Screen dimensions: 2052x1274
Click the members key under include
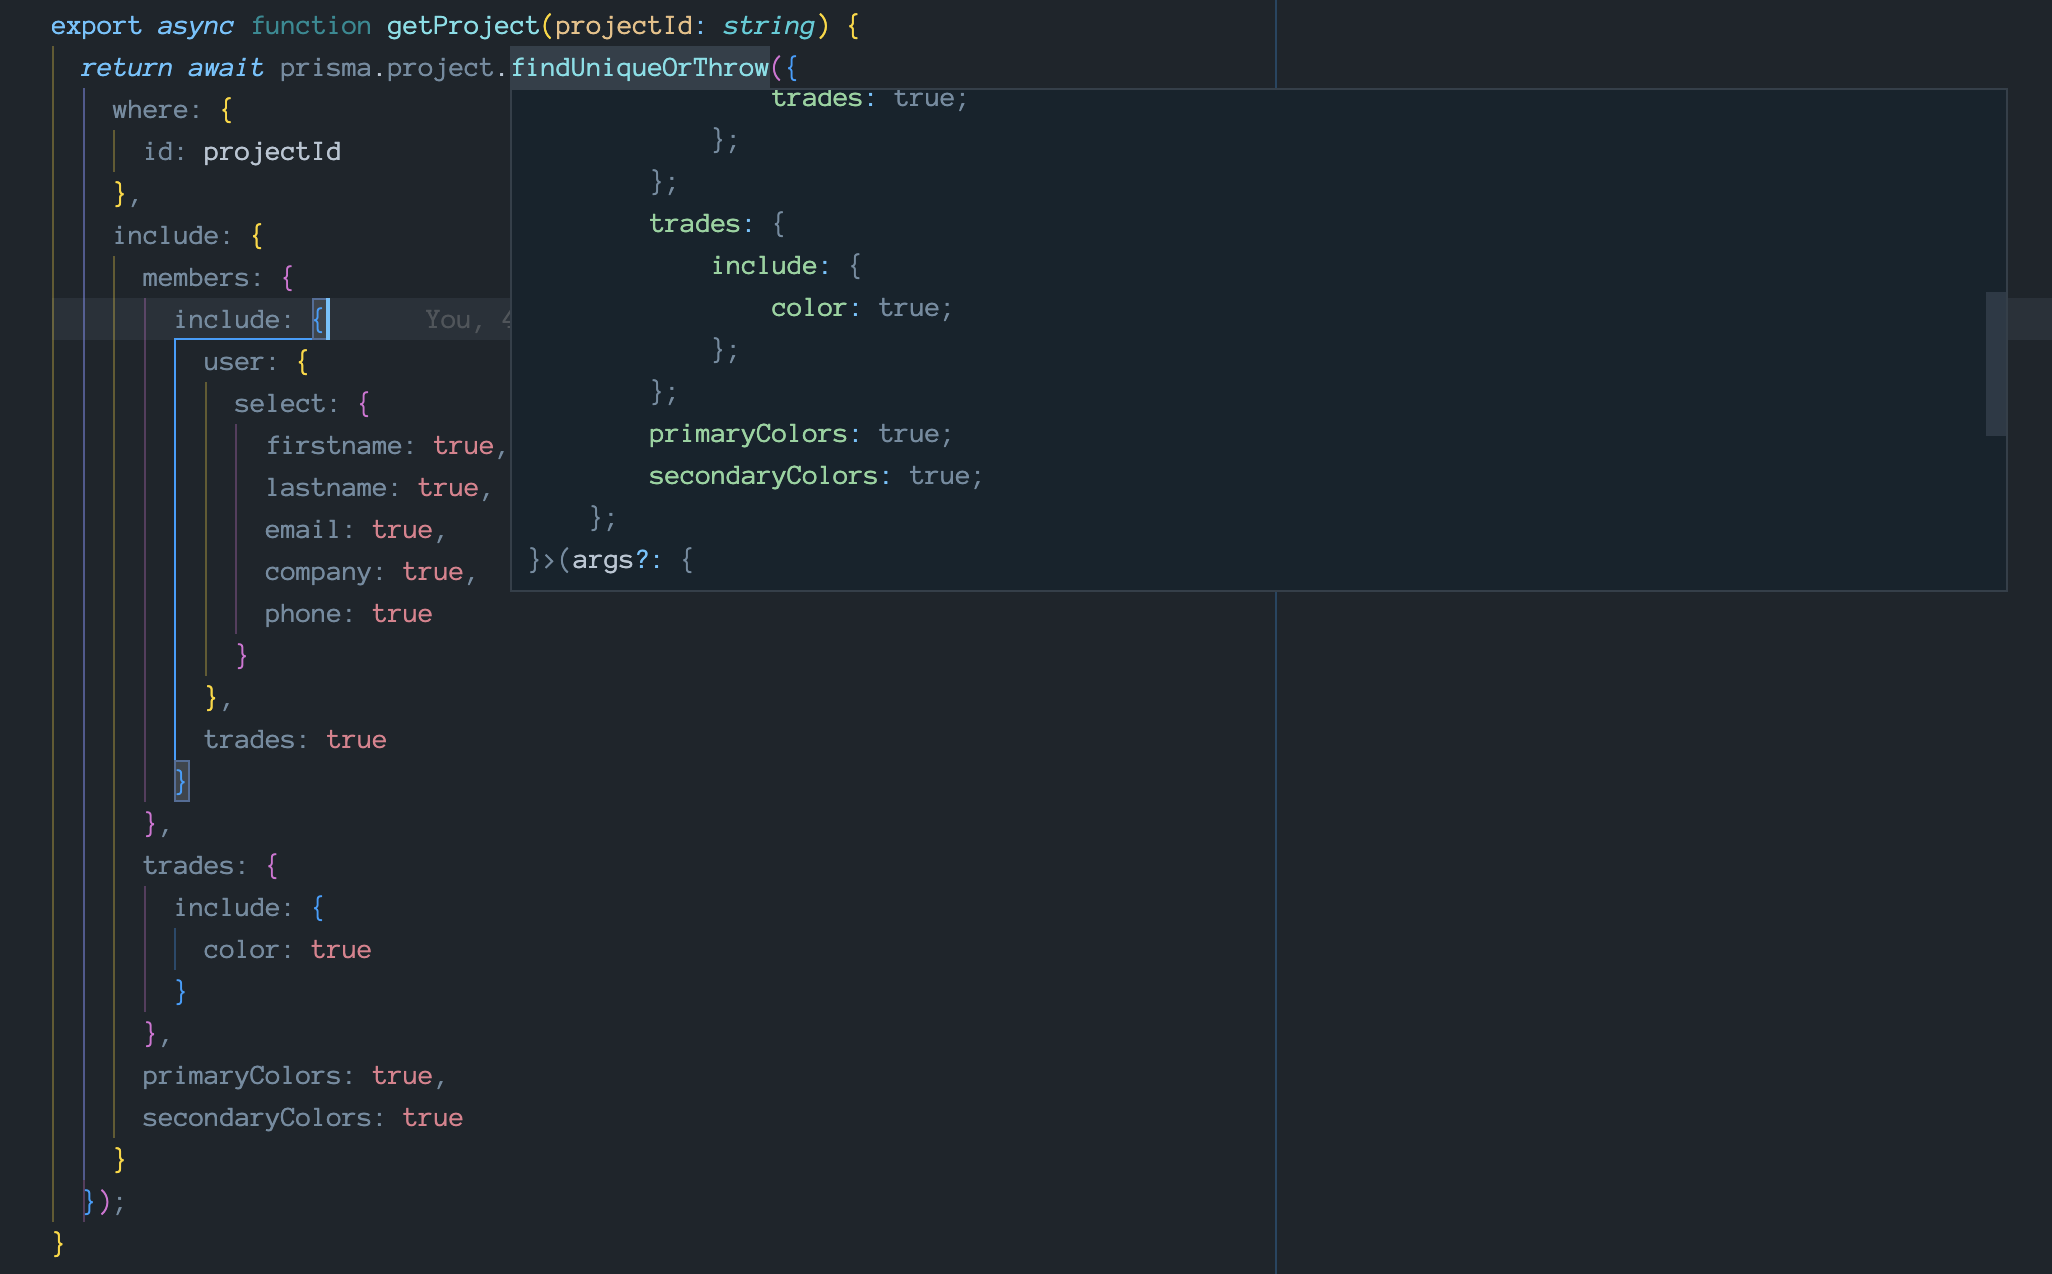pyautogui.click(x=195, y=278)
